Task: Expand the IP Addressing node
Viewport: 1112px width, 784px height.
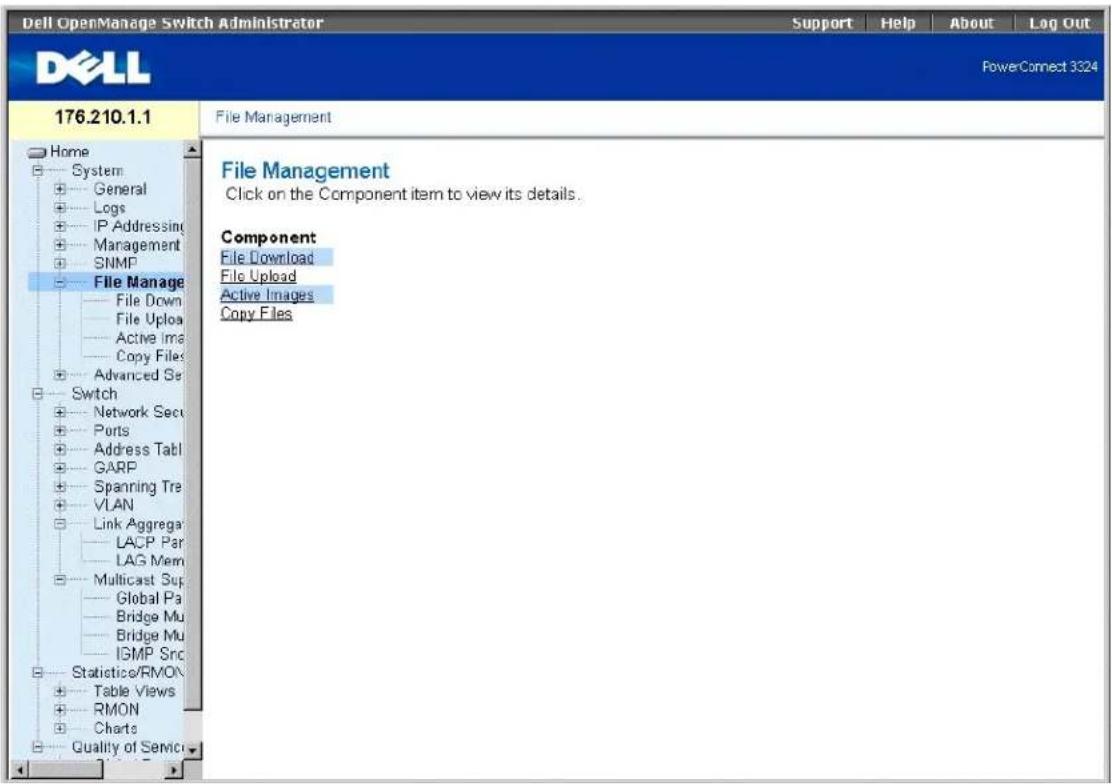Action: click(x=60, y=226)
